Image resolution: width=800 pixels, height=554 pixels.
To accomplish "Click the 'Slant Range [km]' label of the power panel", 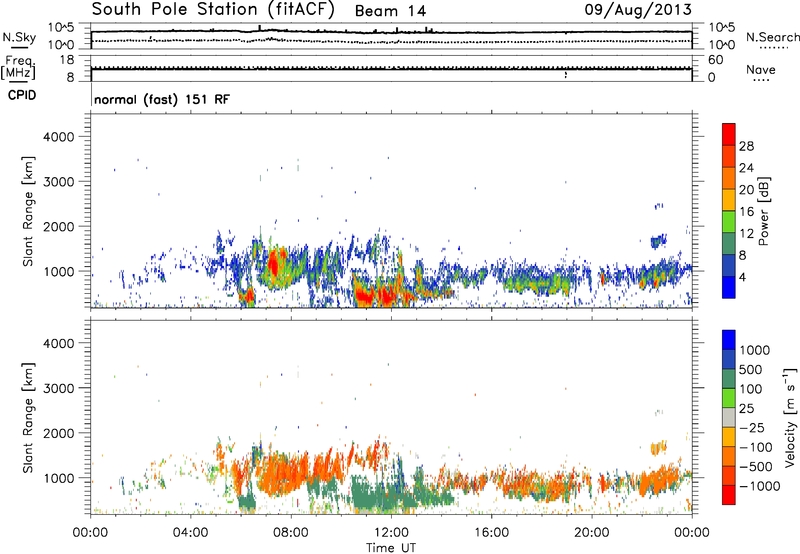I will [x=28, y=211].
